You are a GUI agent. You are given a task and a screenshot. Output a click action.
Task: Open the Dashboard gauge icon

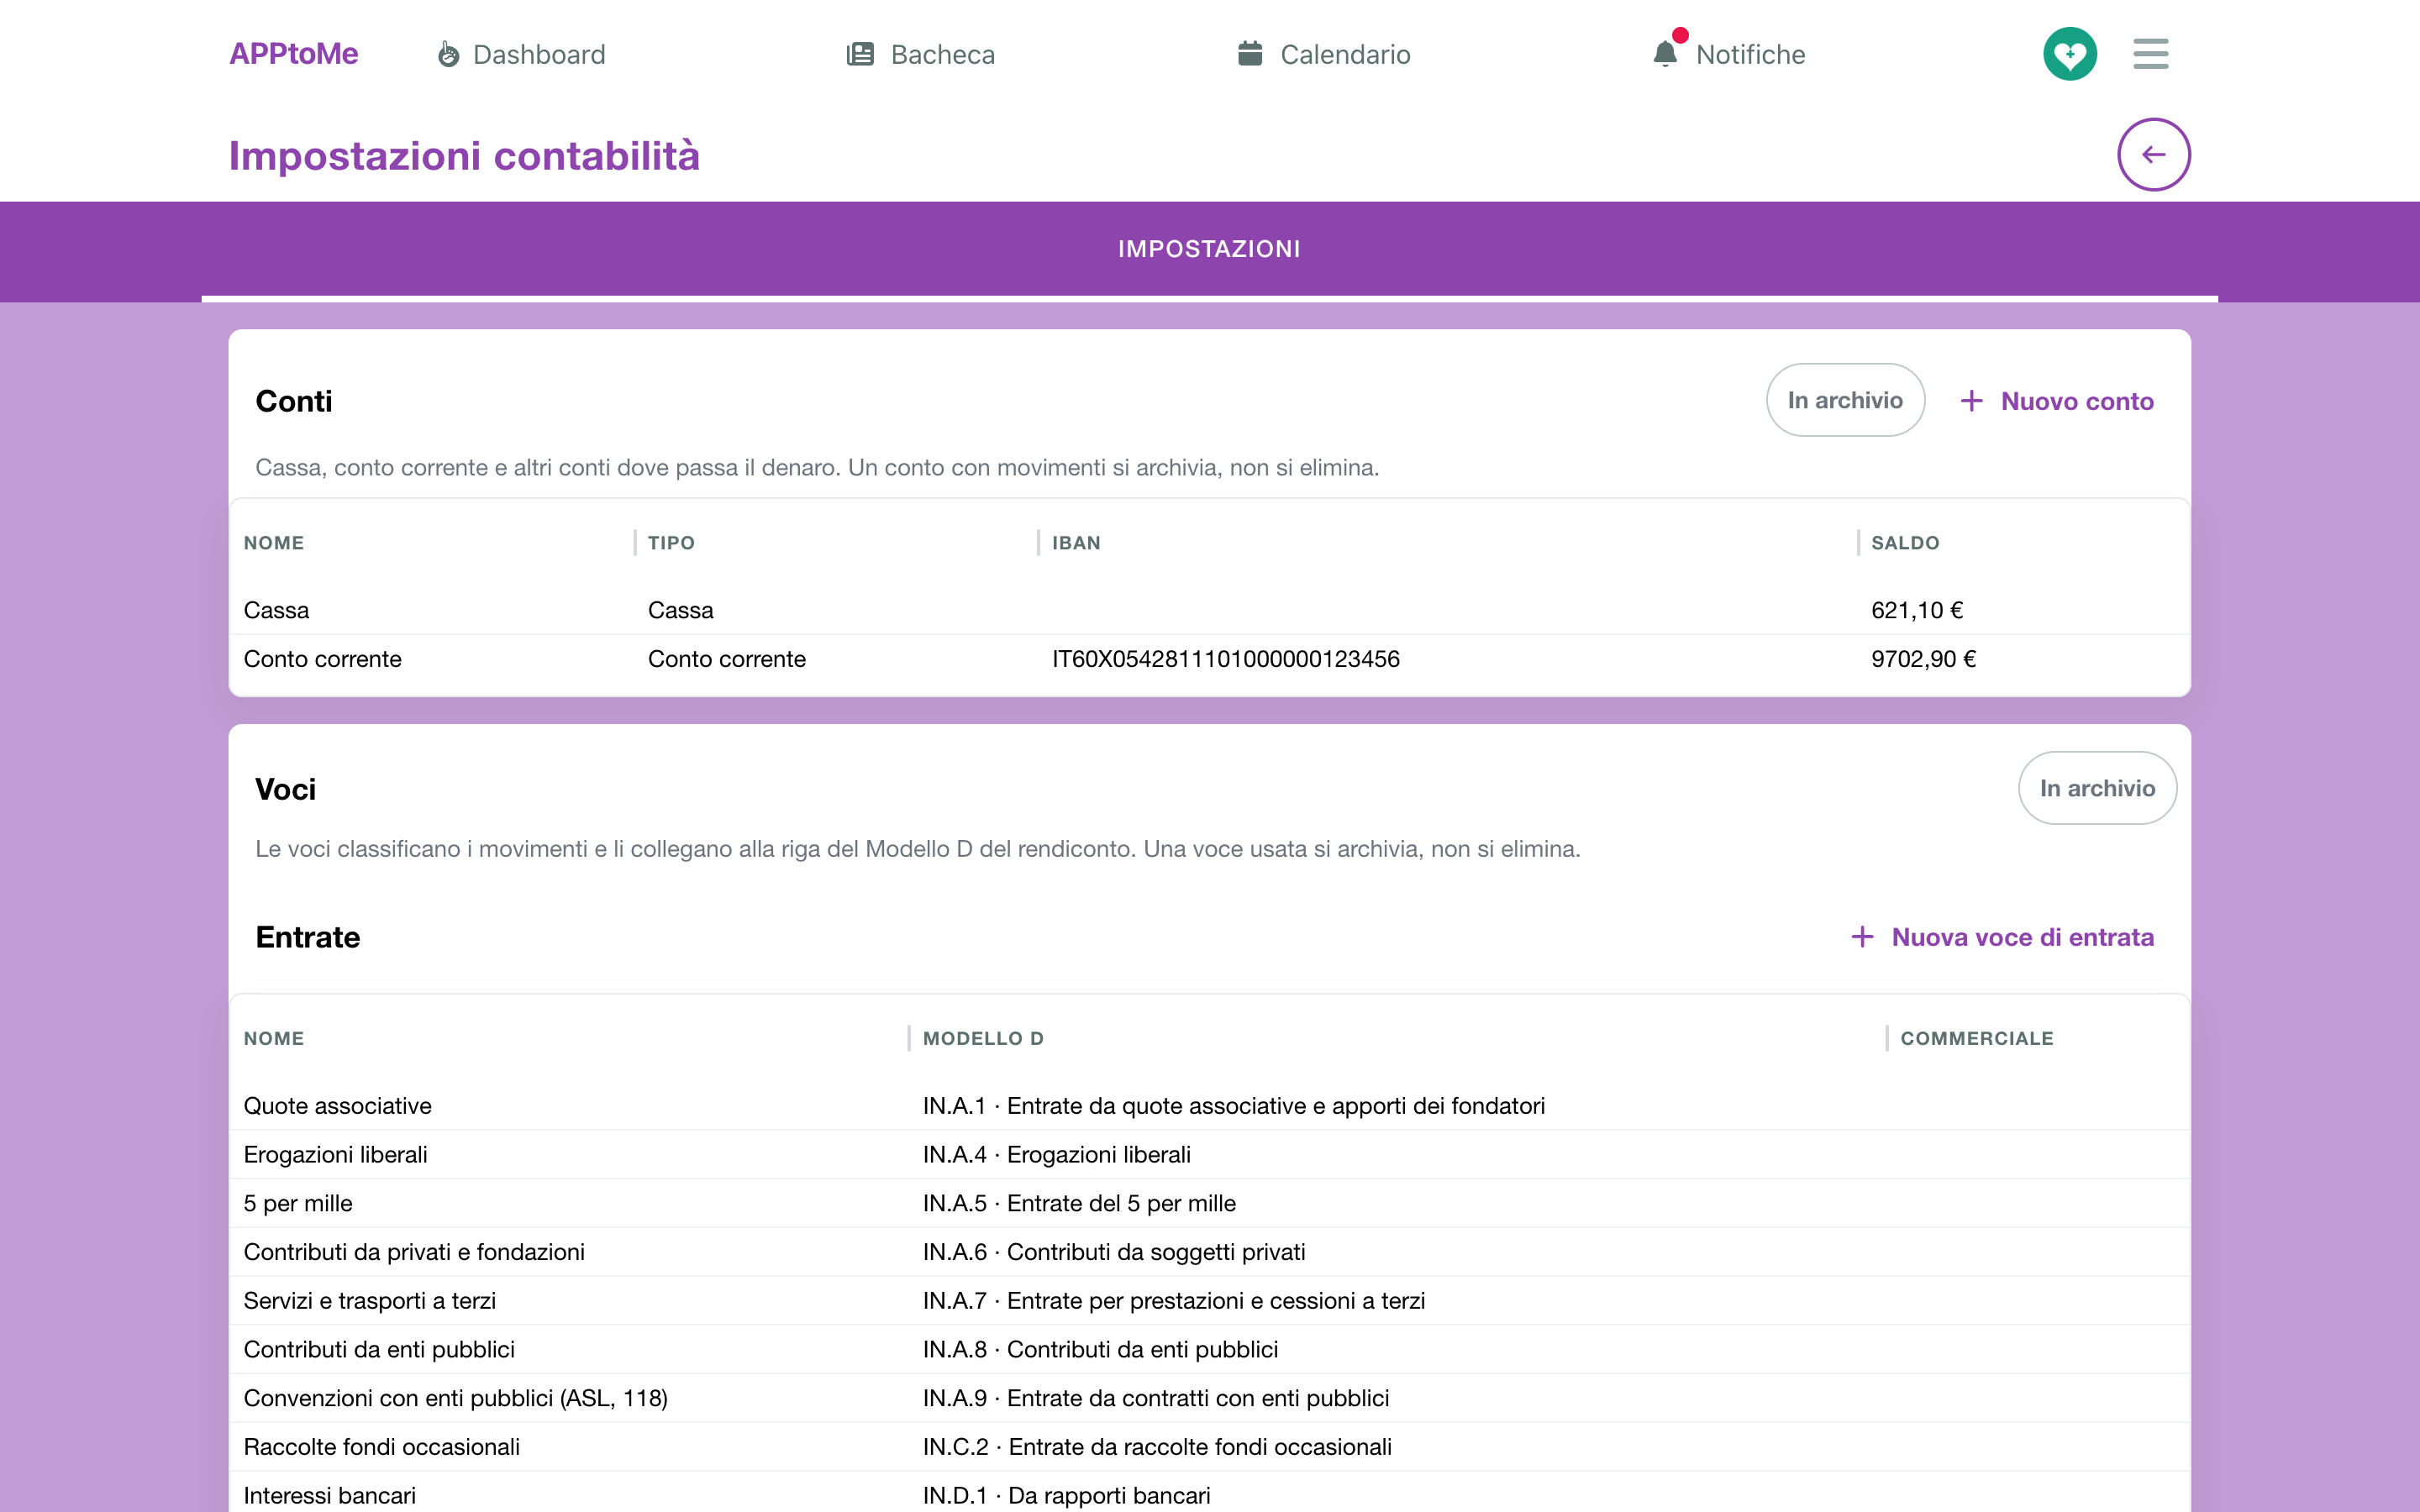(x=448, y=54)
